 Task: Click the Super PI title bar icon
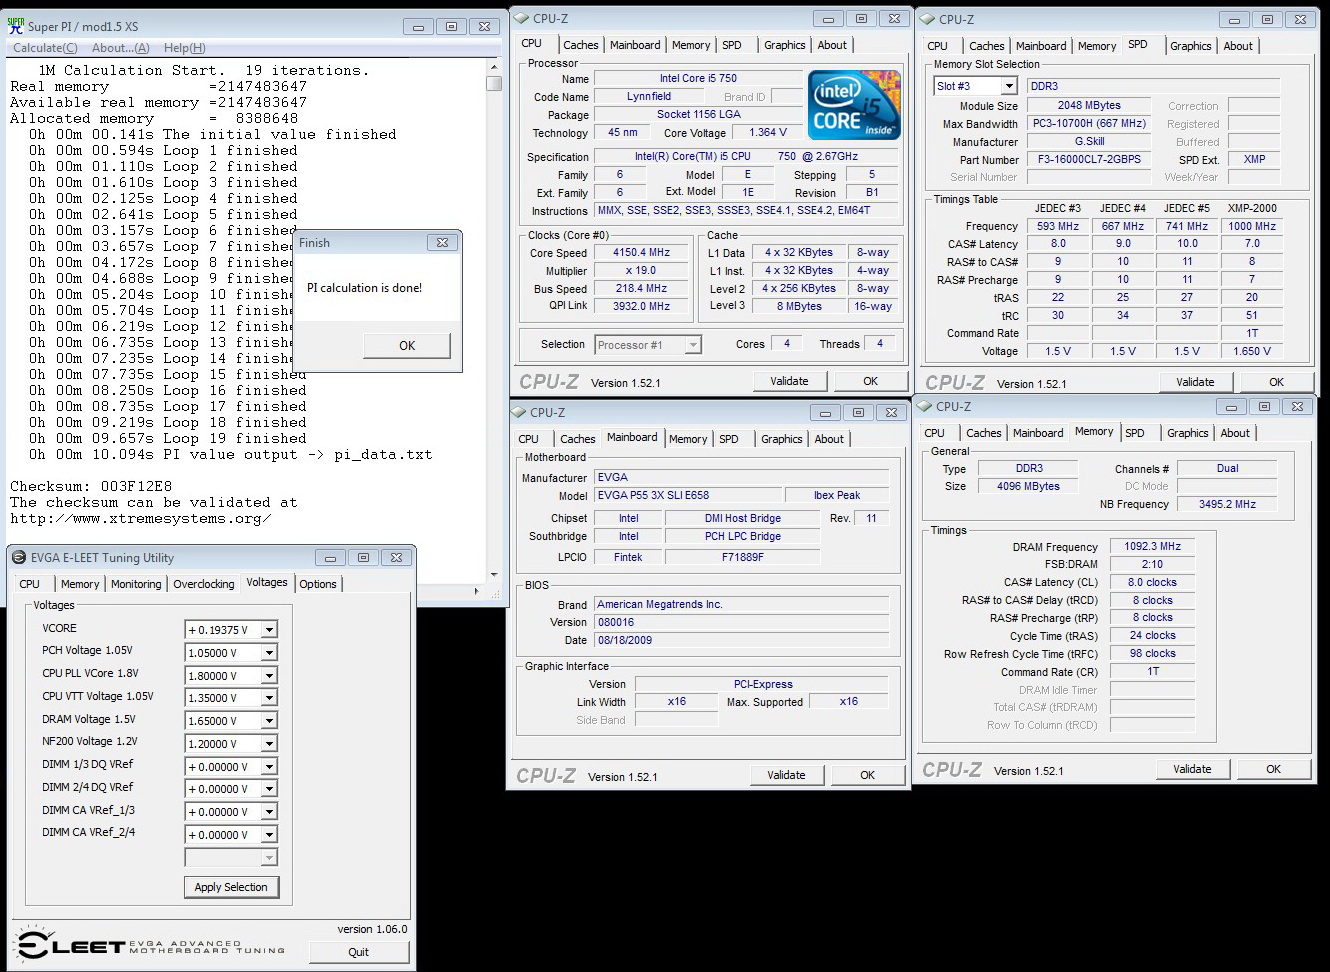tap(15, 26)
